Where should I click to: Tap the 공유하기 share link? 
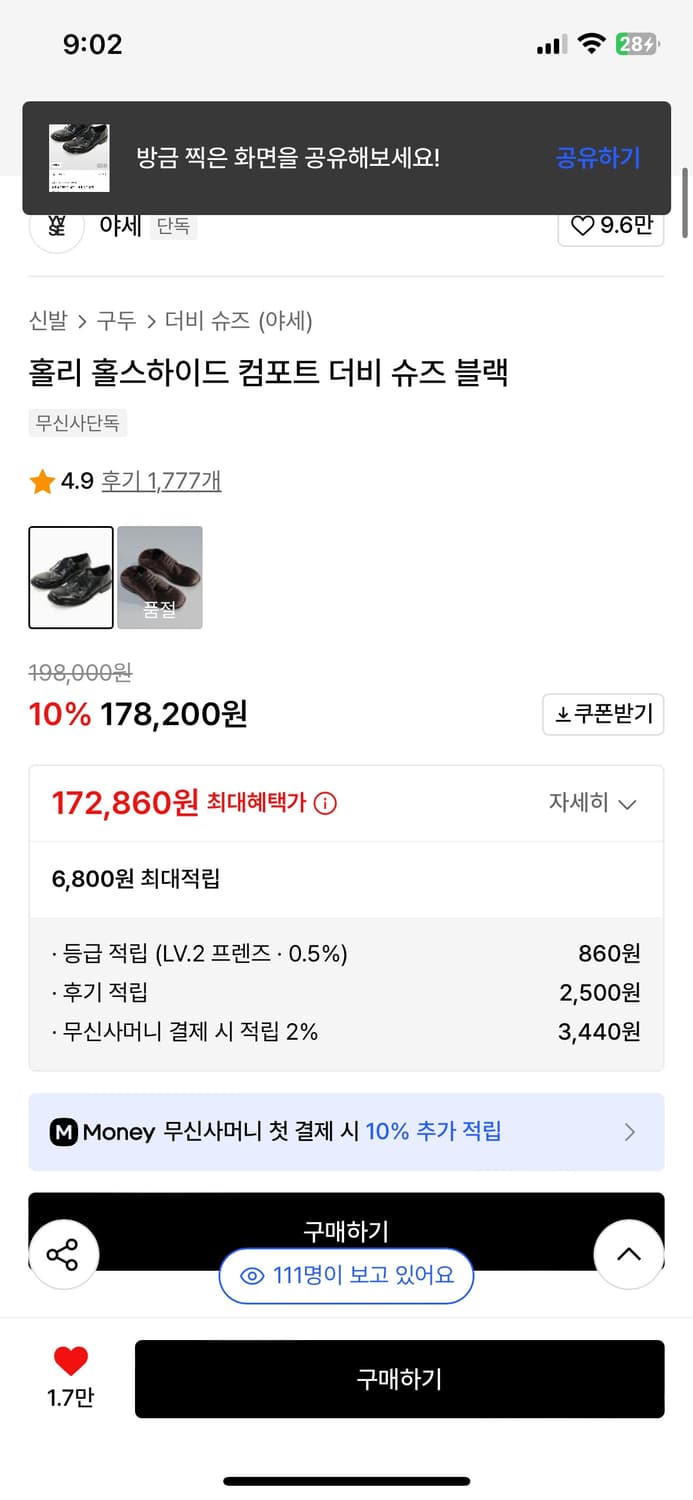point(597,159)
